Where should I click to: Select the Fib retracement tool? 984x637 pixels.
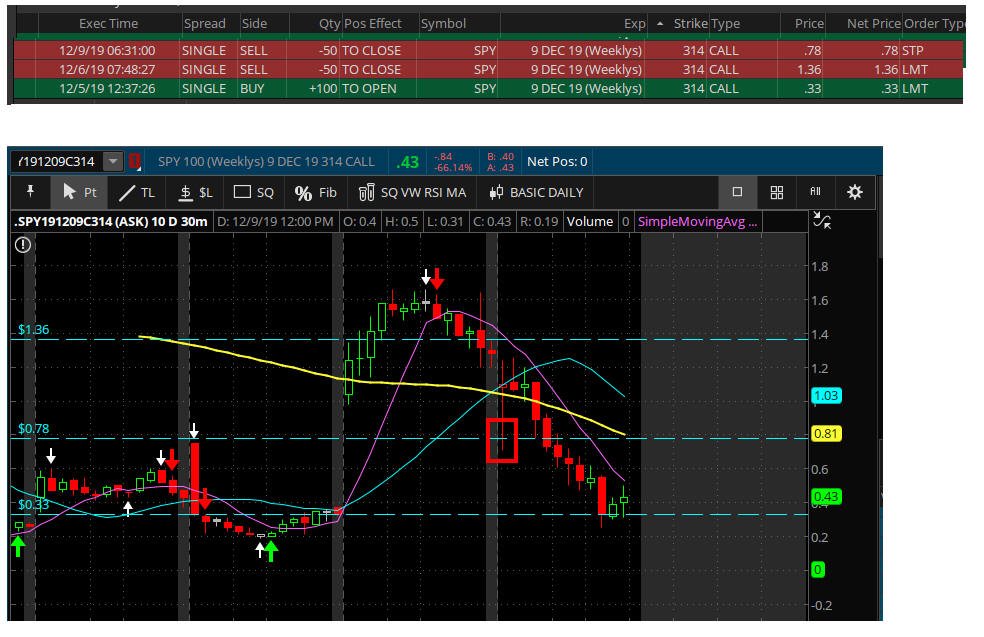pos(316,193)
